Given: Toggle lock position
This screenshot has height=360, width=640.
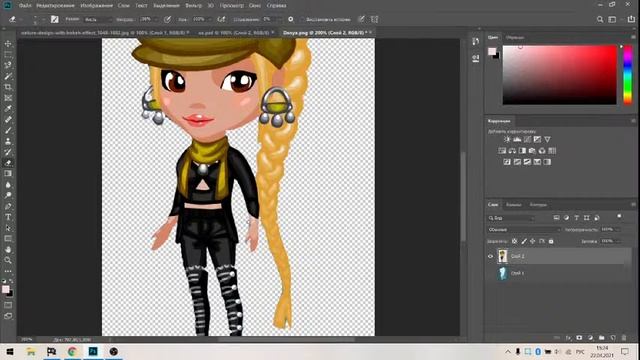Looking at the screenshot, I should [533, 241].
